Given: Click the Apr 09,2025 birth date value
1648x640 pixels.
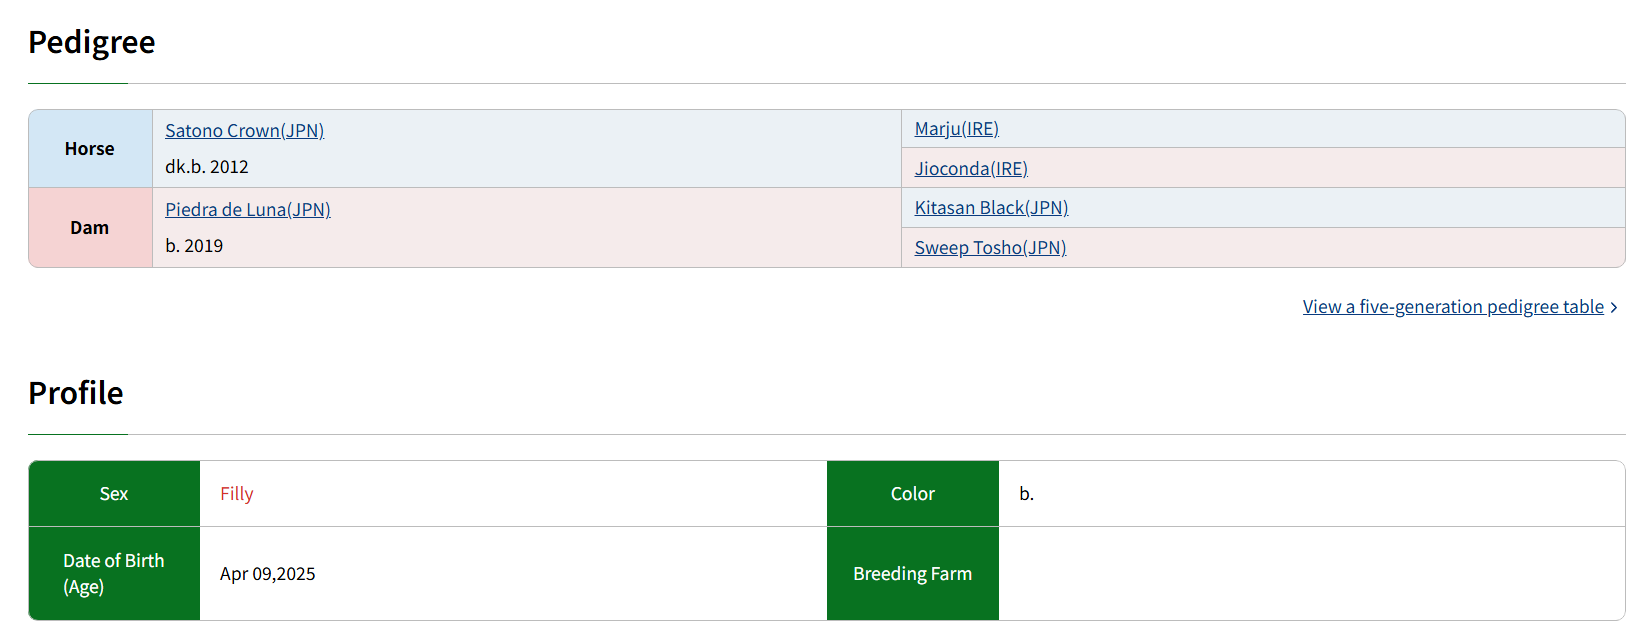Looking at the screenshot, I should click(268, 574).
